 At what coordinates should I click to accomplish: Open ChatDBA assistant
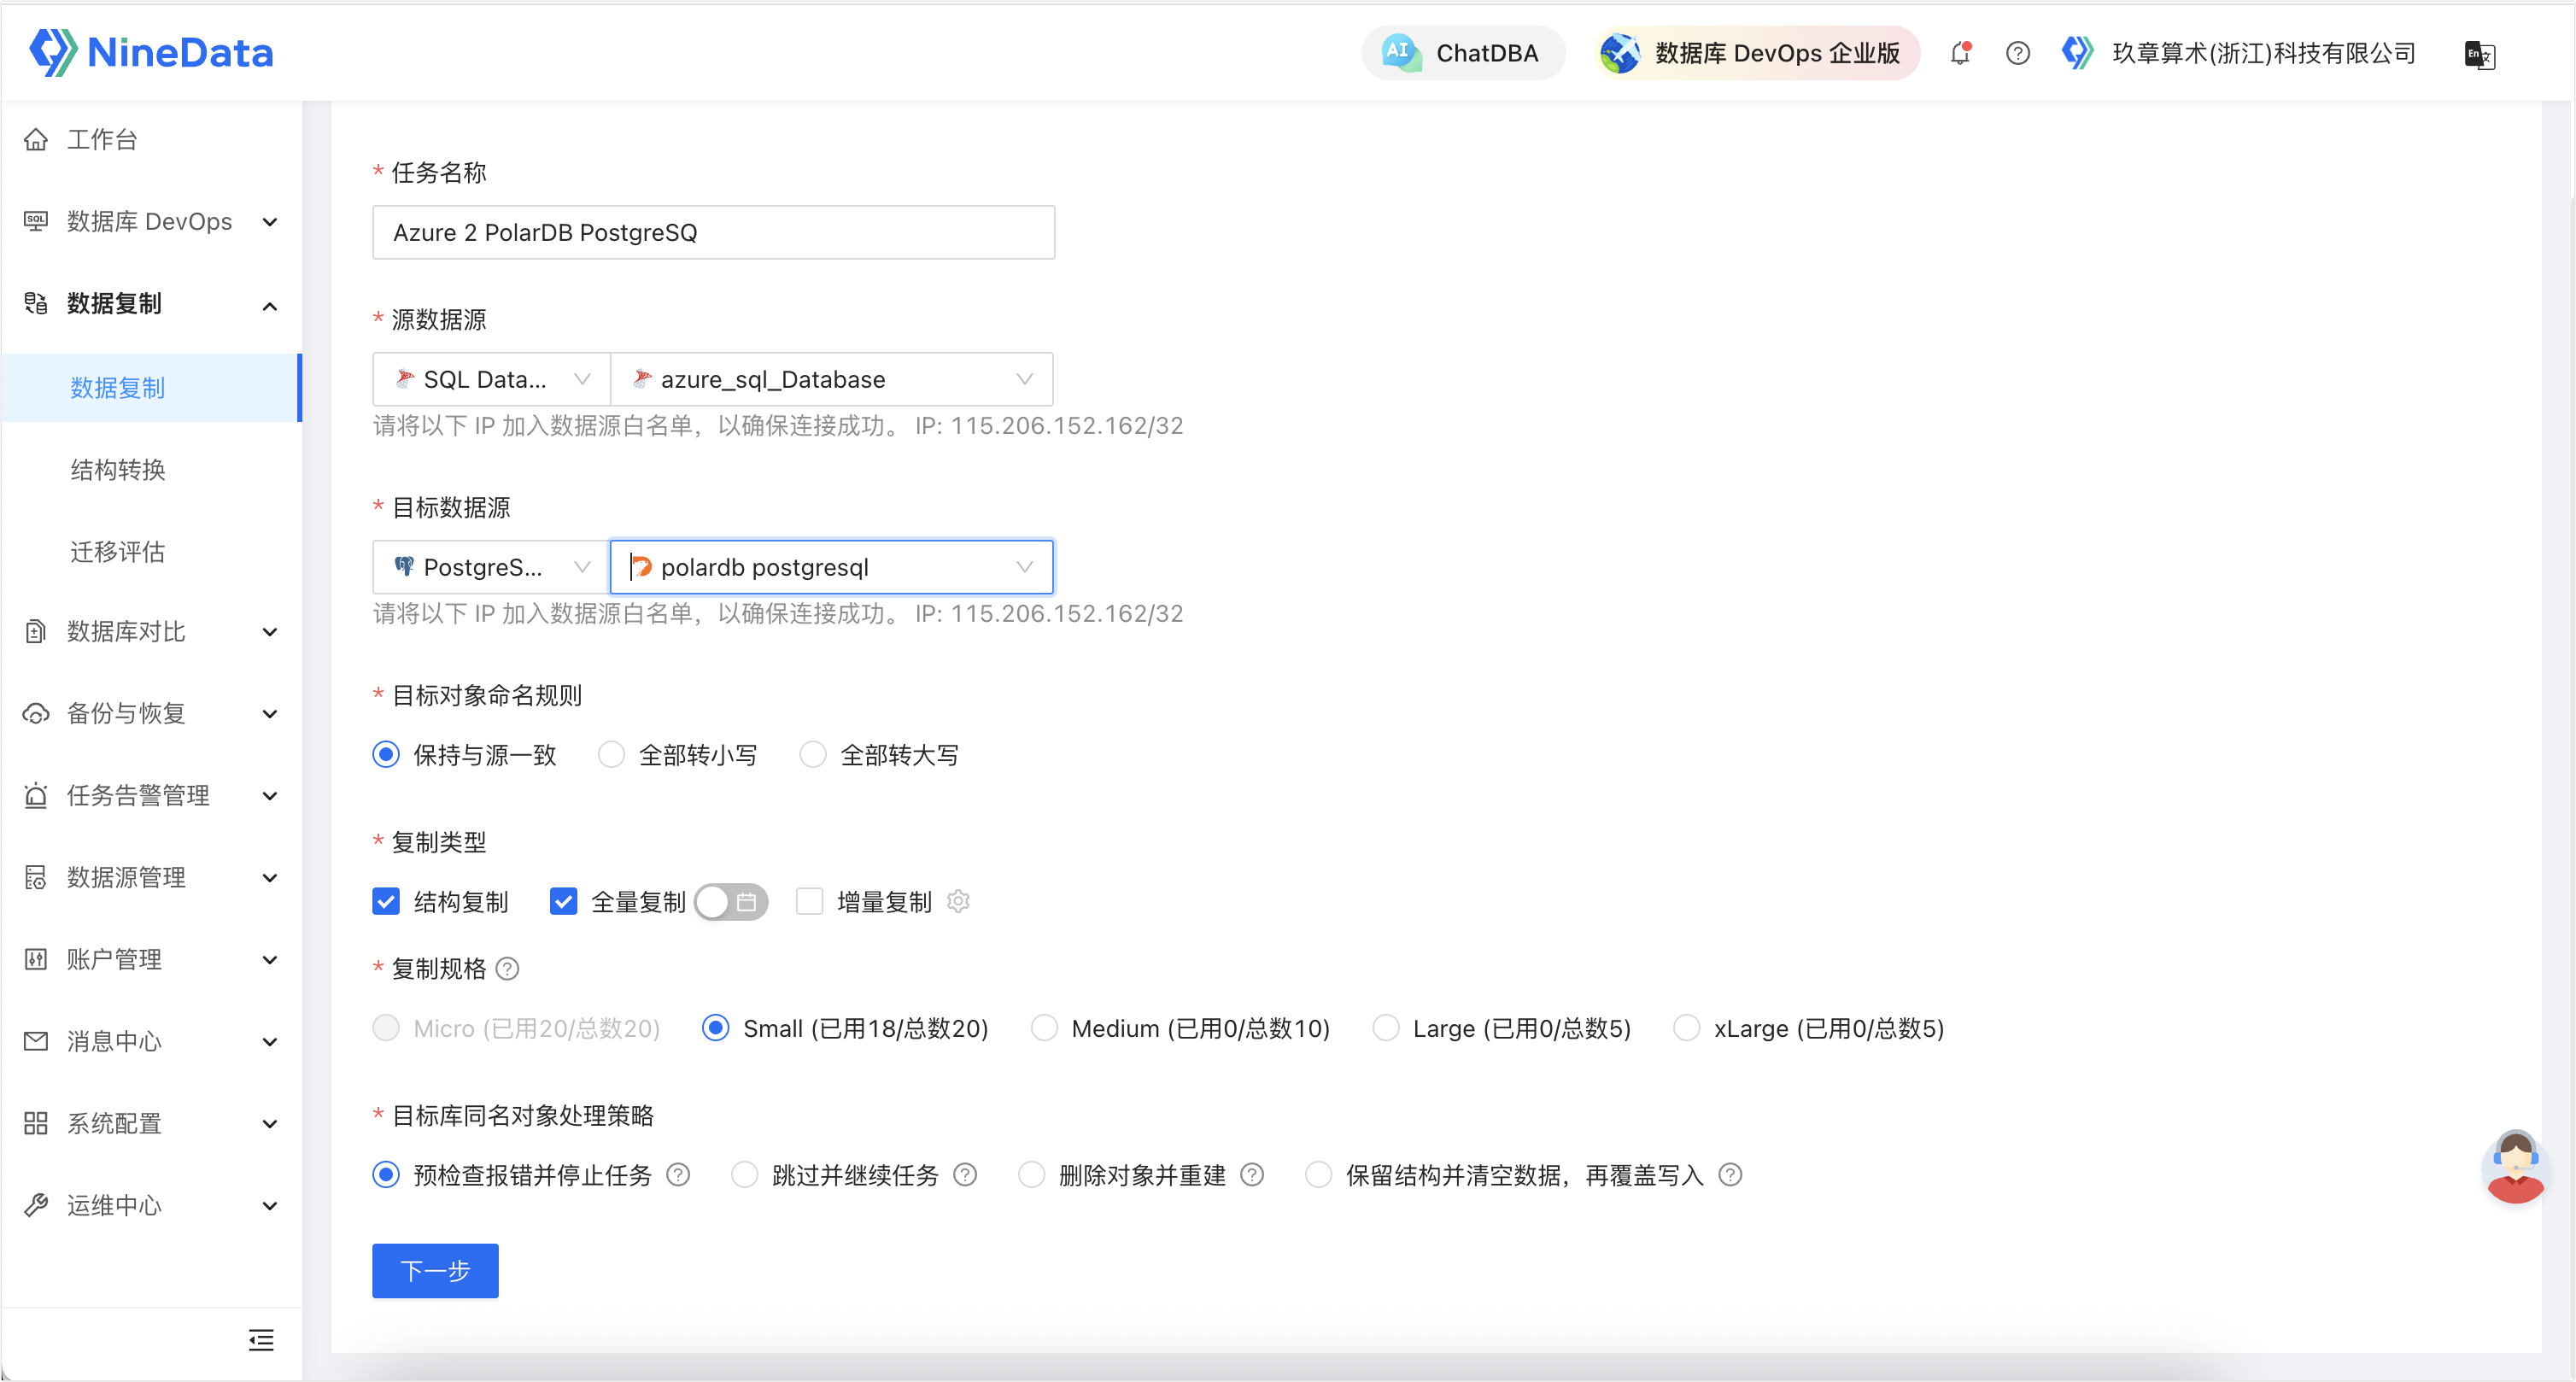coord(1462,53)
